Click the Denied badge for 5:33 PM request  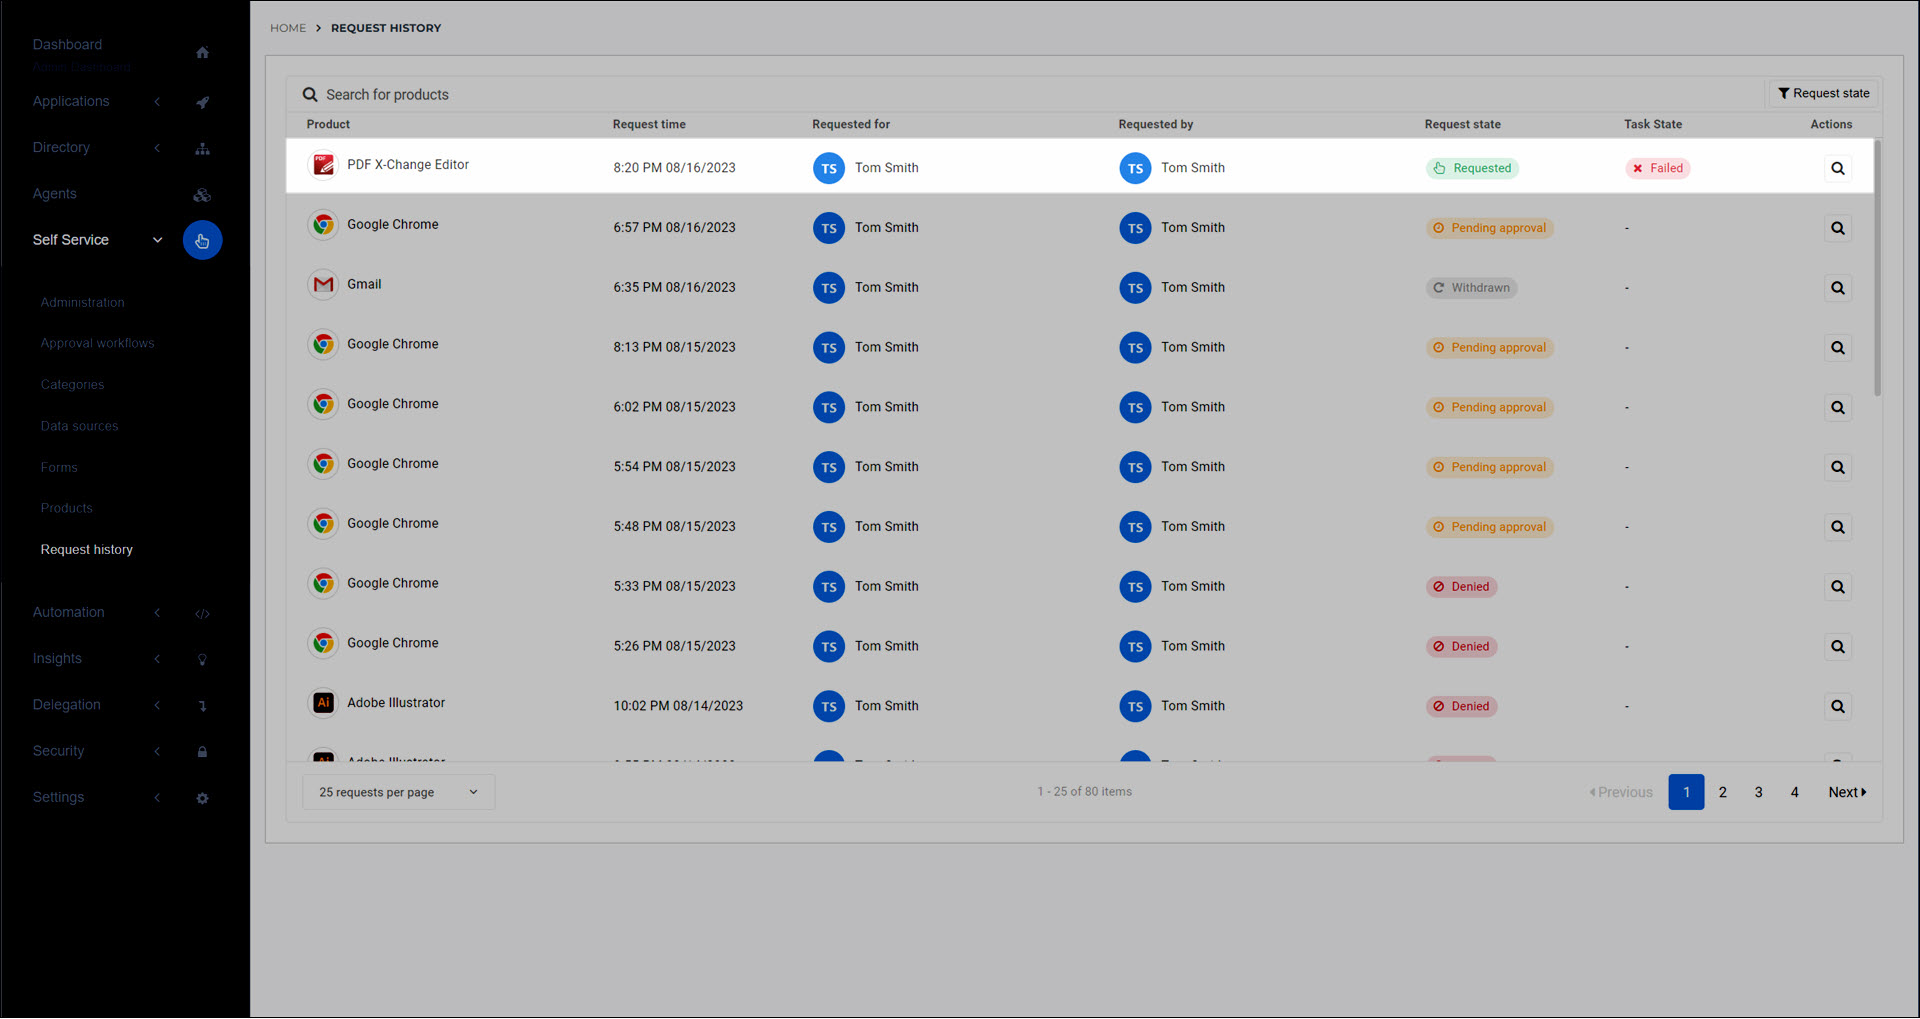click(x=1461, y=588)
